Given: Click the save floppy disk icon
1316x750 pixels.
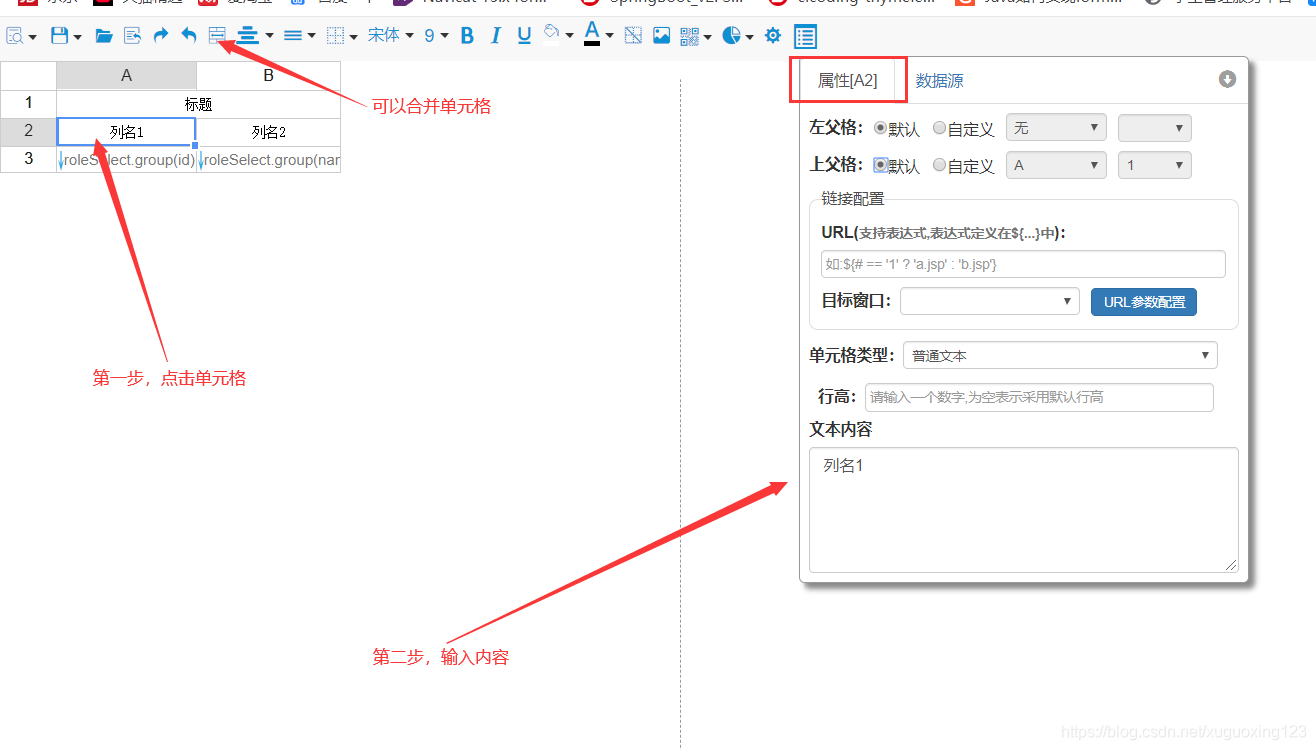Looking at the screenshot, I should [x=59, y=36].
